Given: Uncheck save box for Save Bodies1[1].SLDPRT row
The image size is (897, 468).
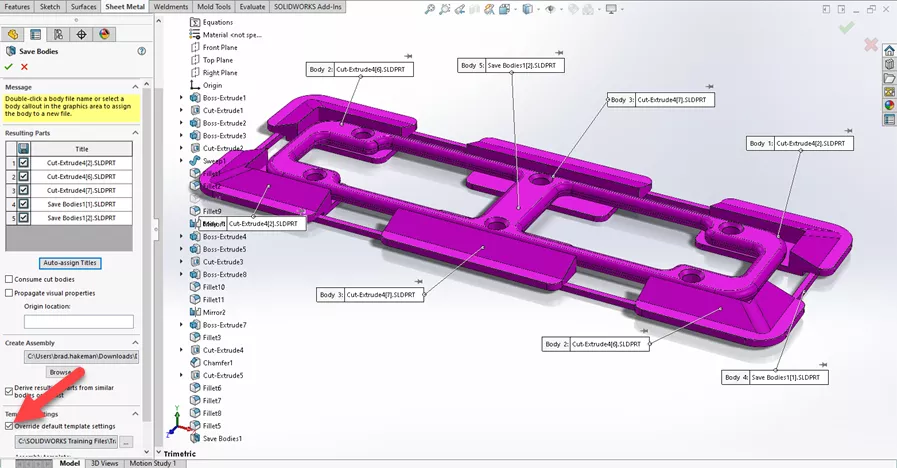Looking at the screenshot, I should tap(23, 204).
